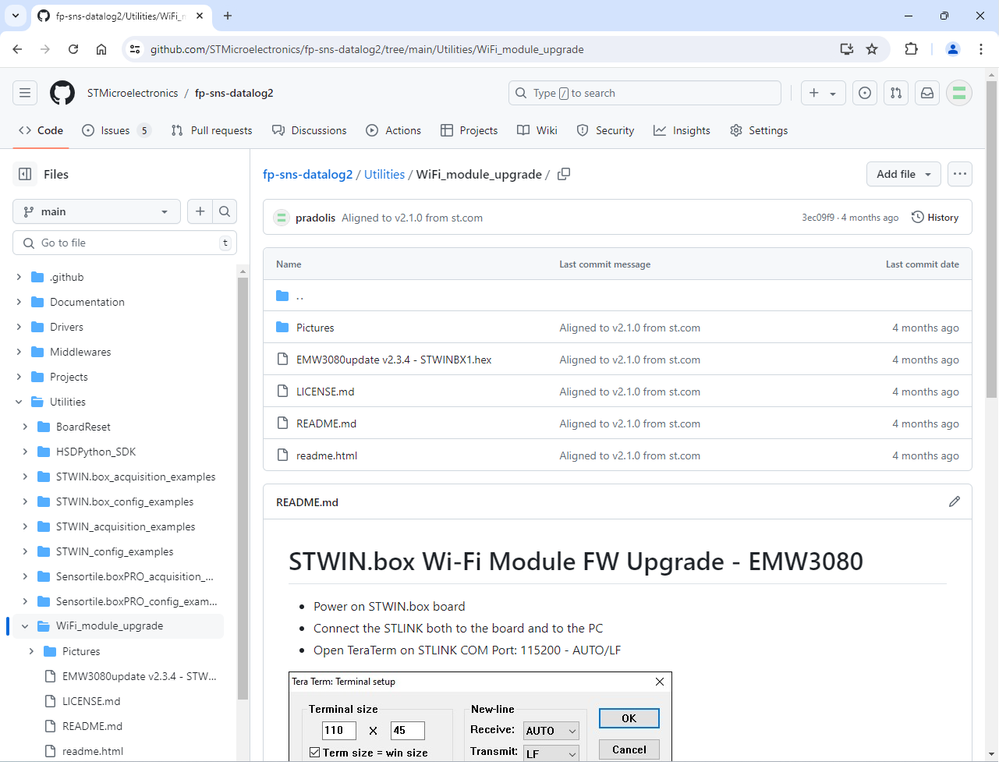Open the fp-sns-datalog2 breadcrumb link
Viewport: 999px width, 762px height.
tap(308, 175)
